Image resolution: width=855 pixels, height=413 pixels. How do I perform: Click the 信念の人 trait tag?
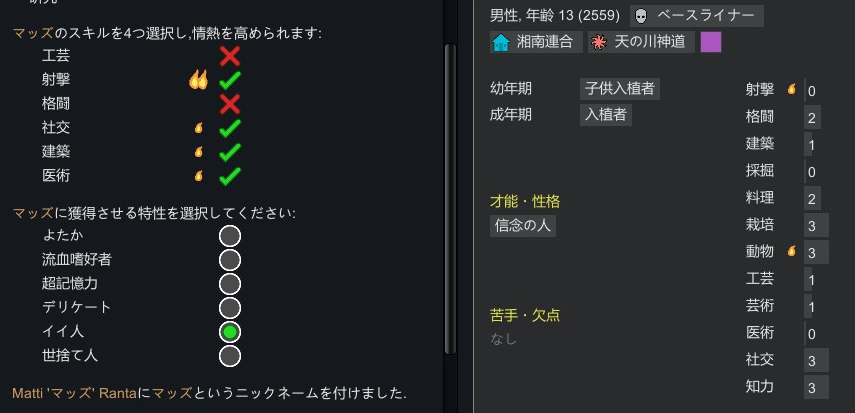[523, 226]
